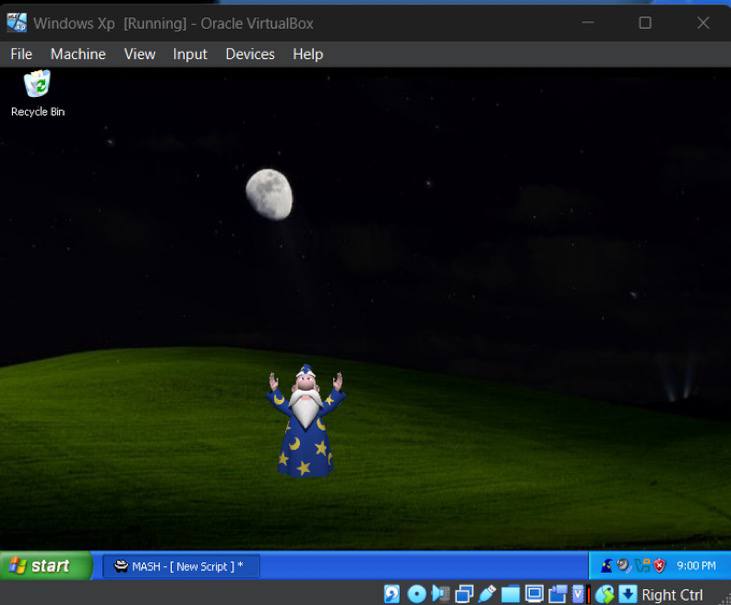This screenshot has height=605, width=731.
Task: Click the keyboard capture down-arrow icon
Action: [x=628, y=594]
